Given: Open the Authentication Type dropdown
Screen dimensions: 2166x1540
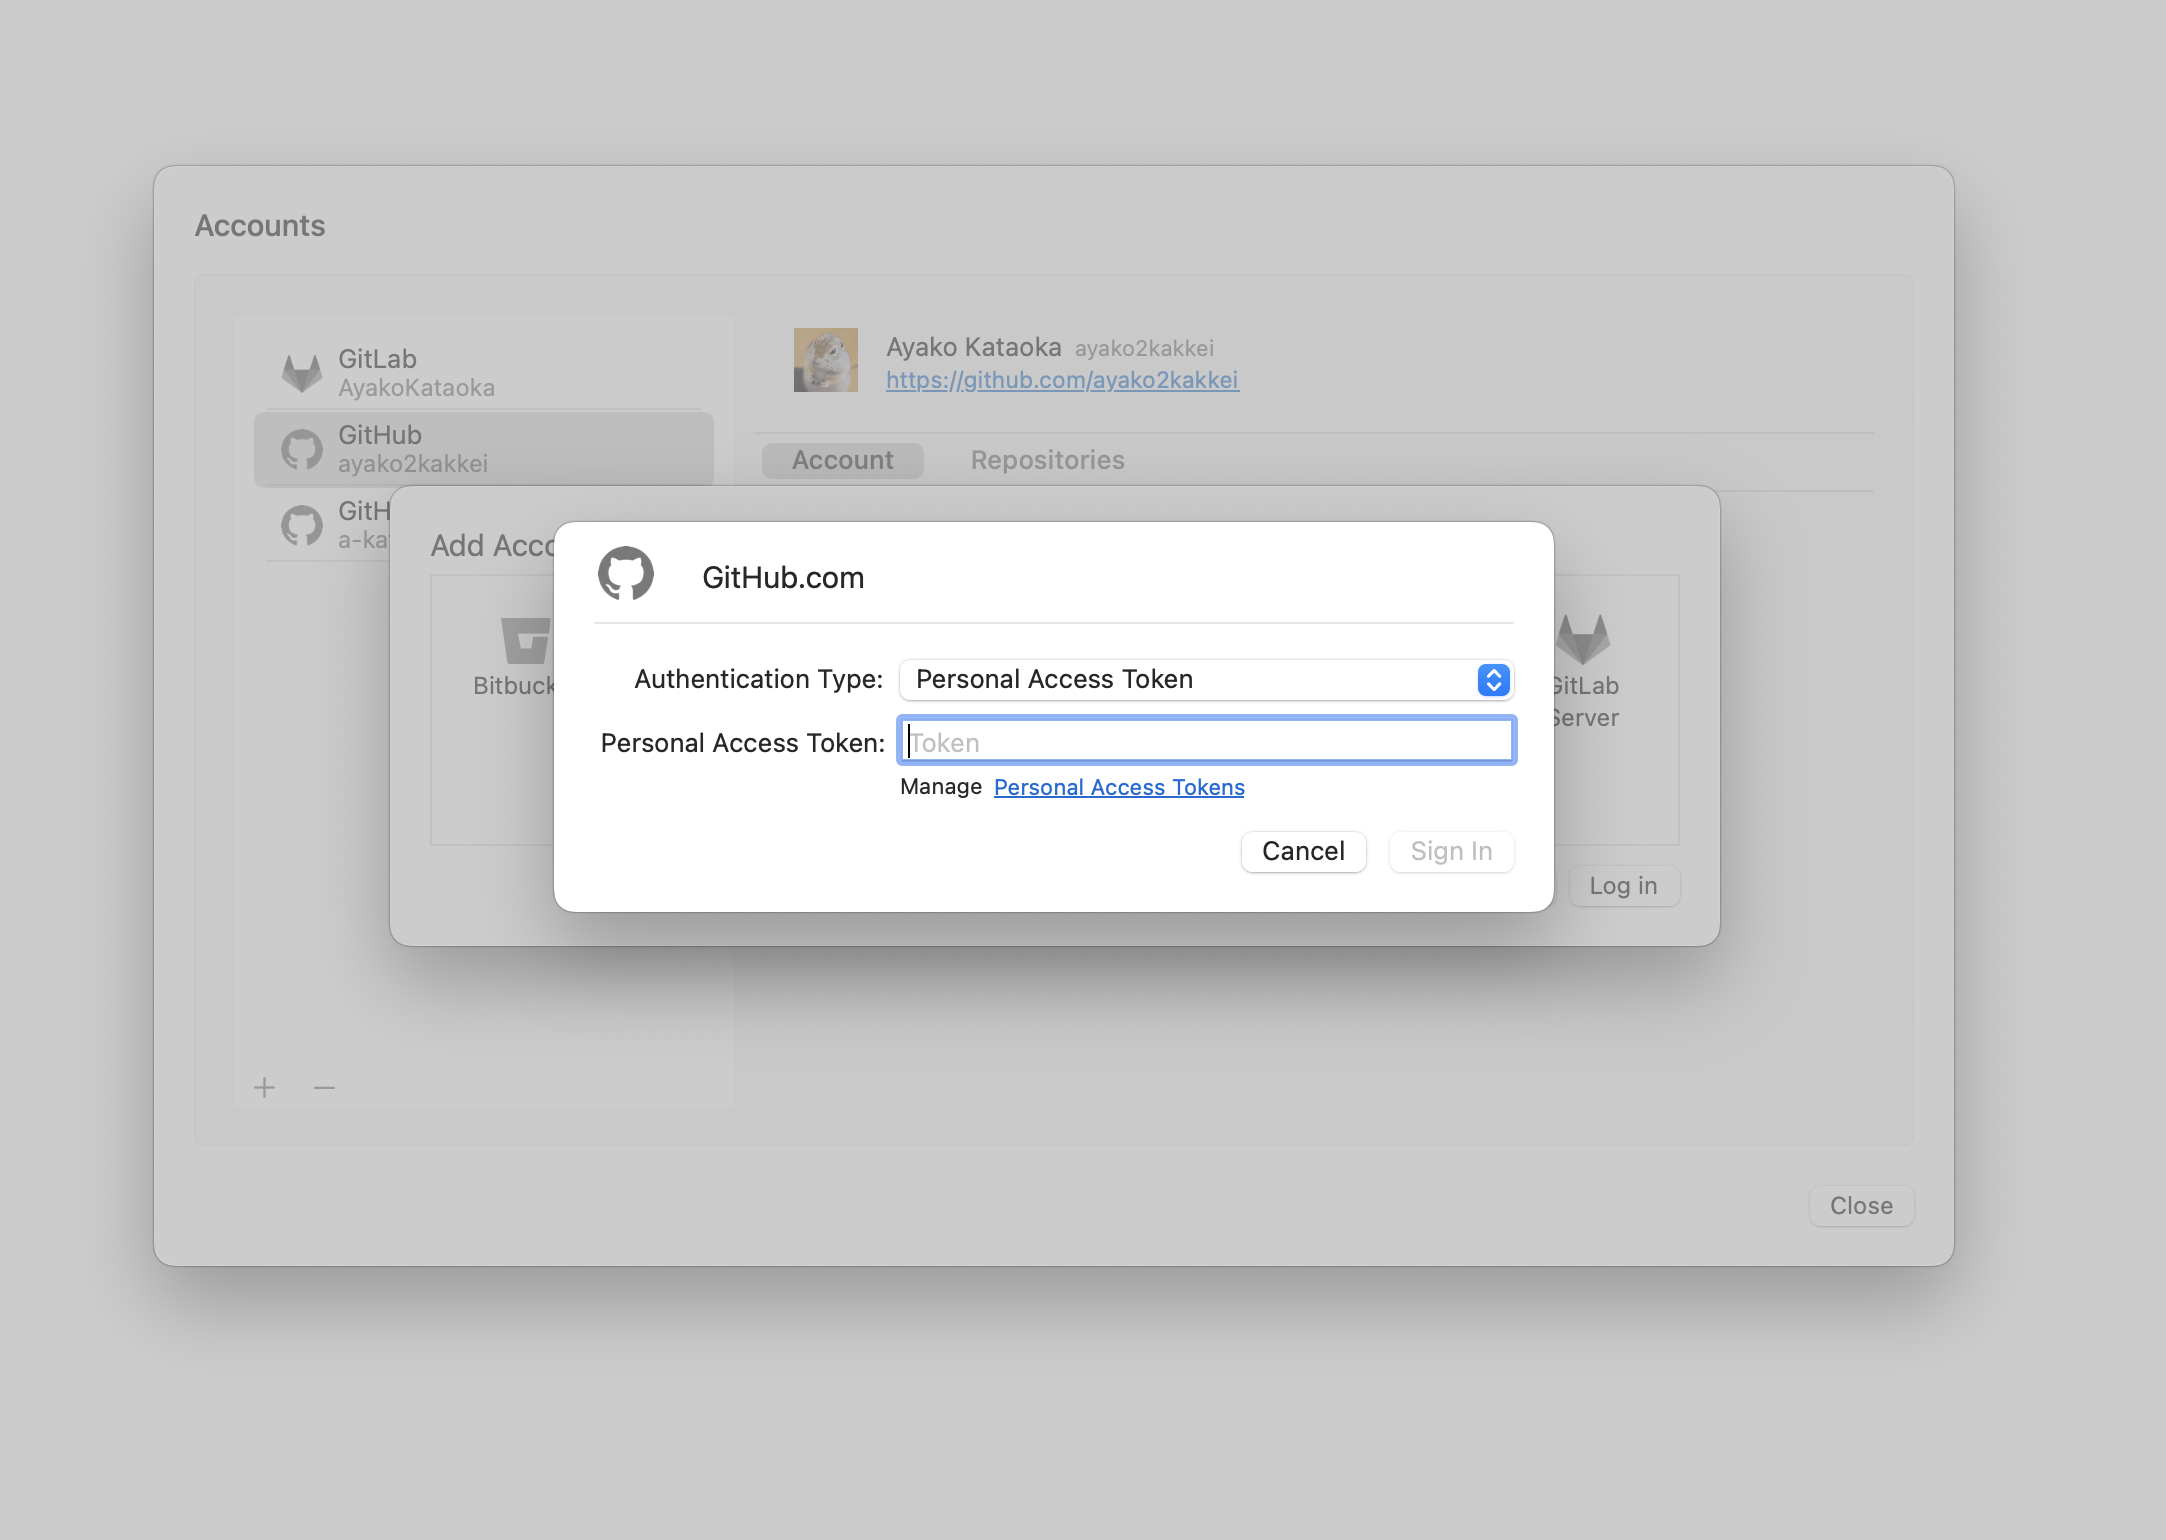Looking at the screenshot, I should [1206, 680].
